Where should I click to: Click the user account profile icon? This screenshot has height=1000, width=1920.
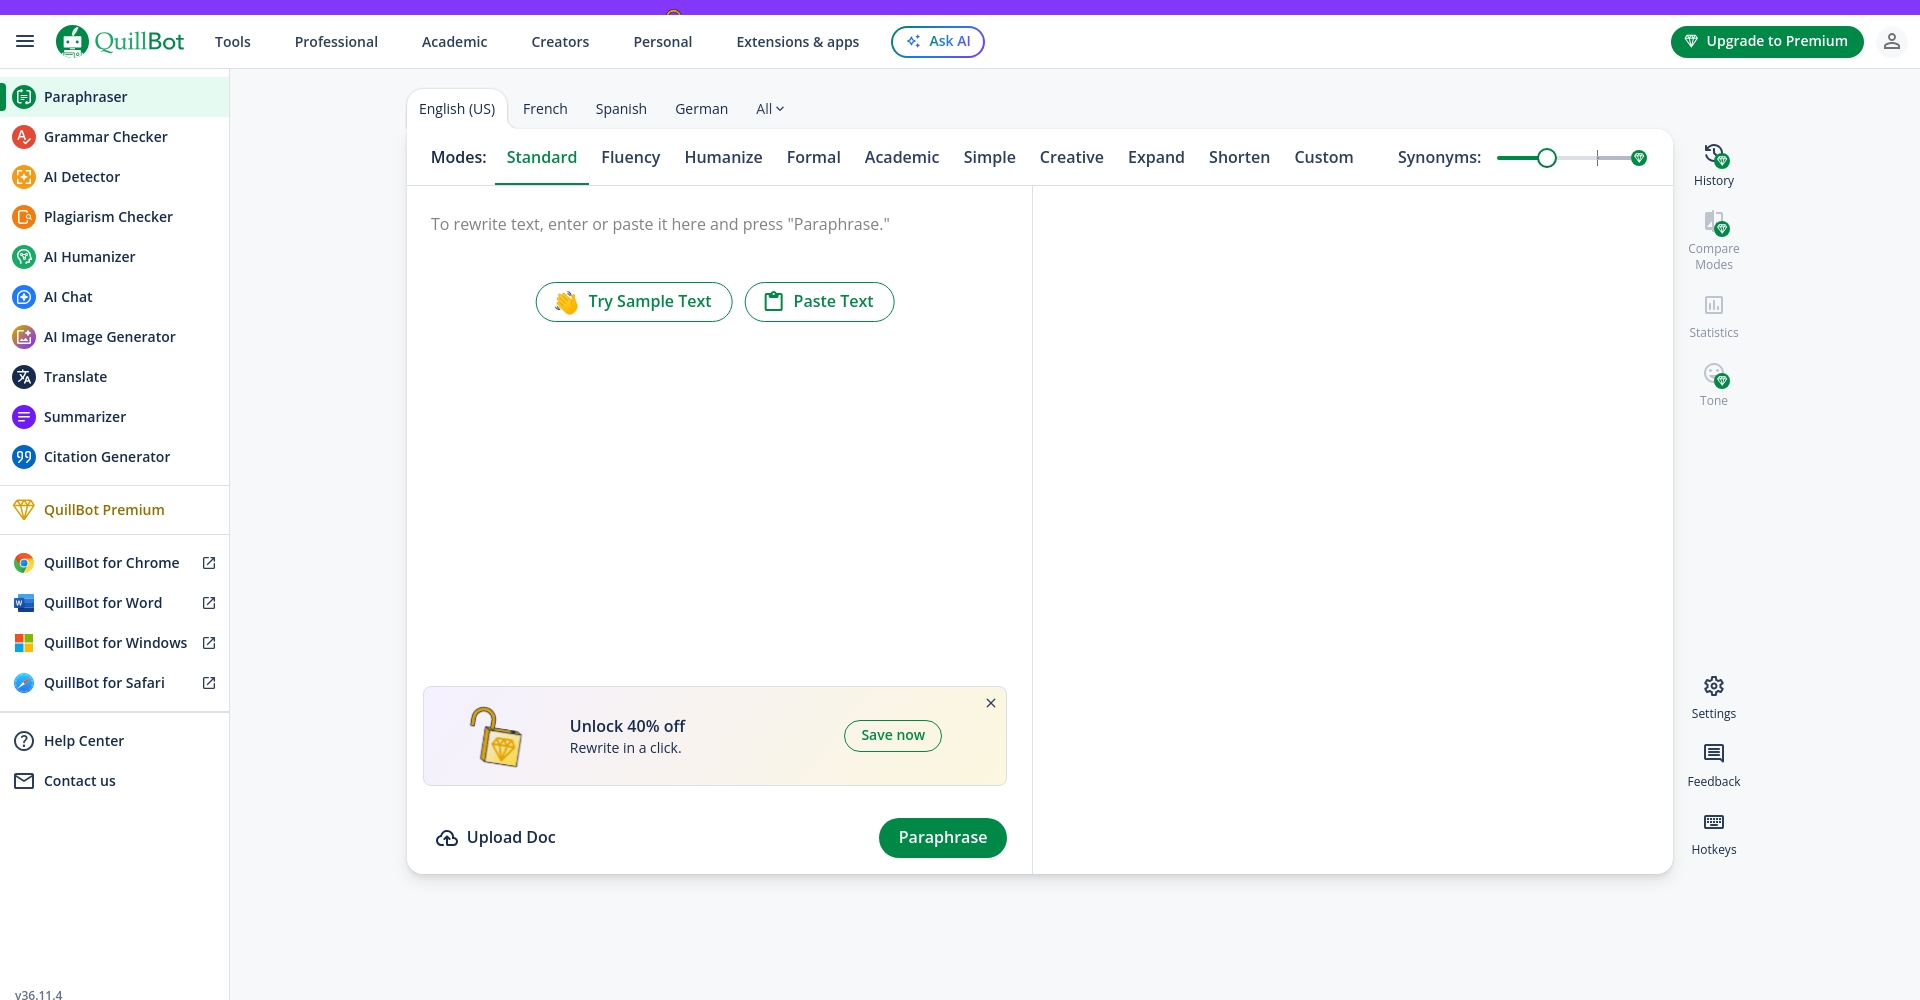point(1891,42)
